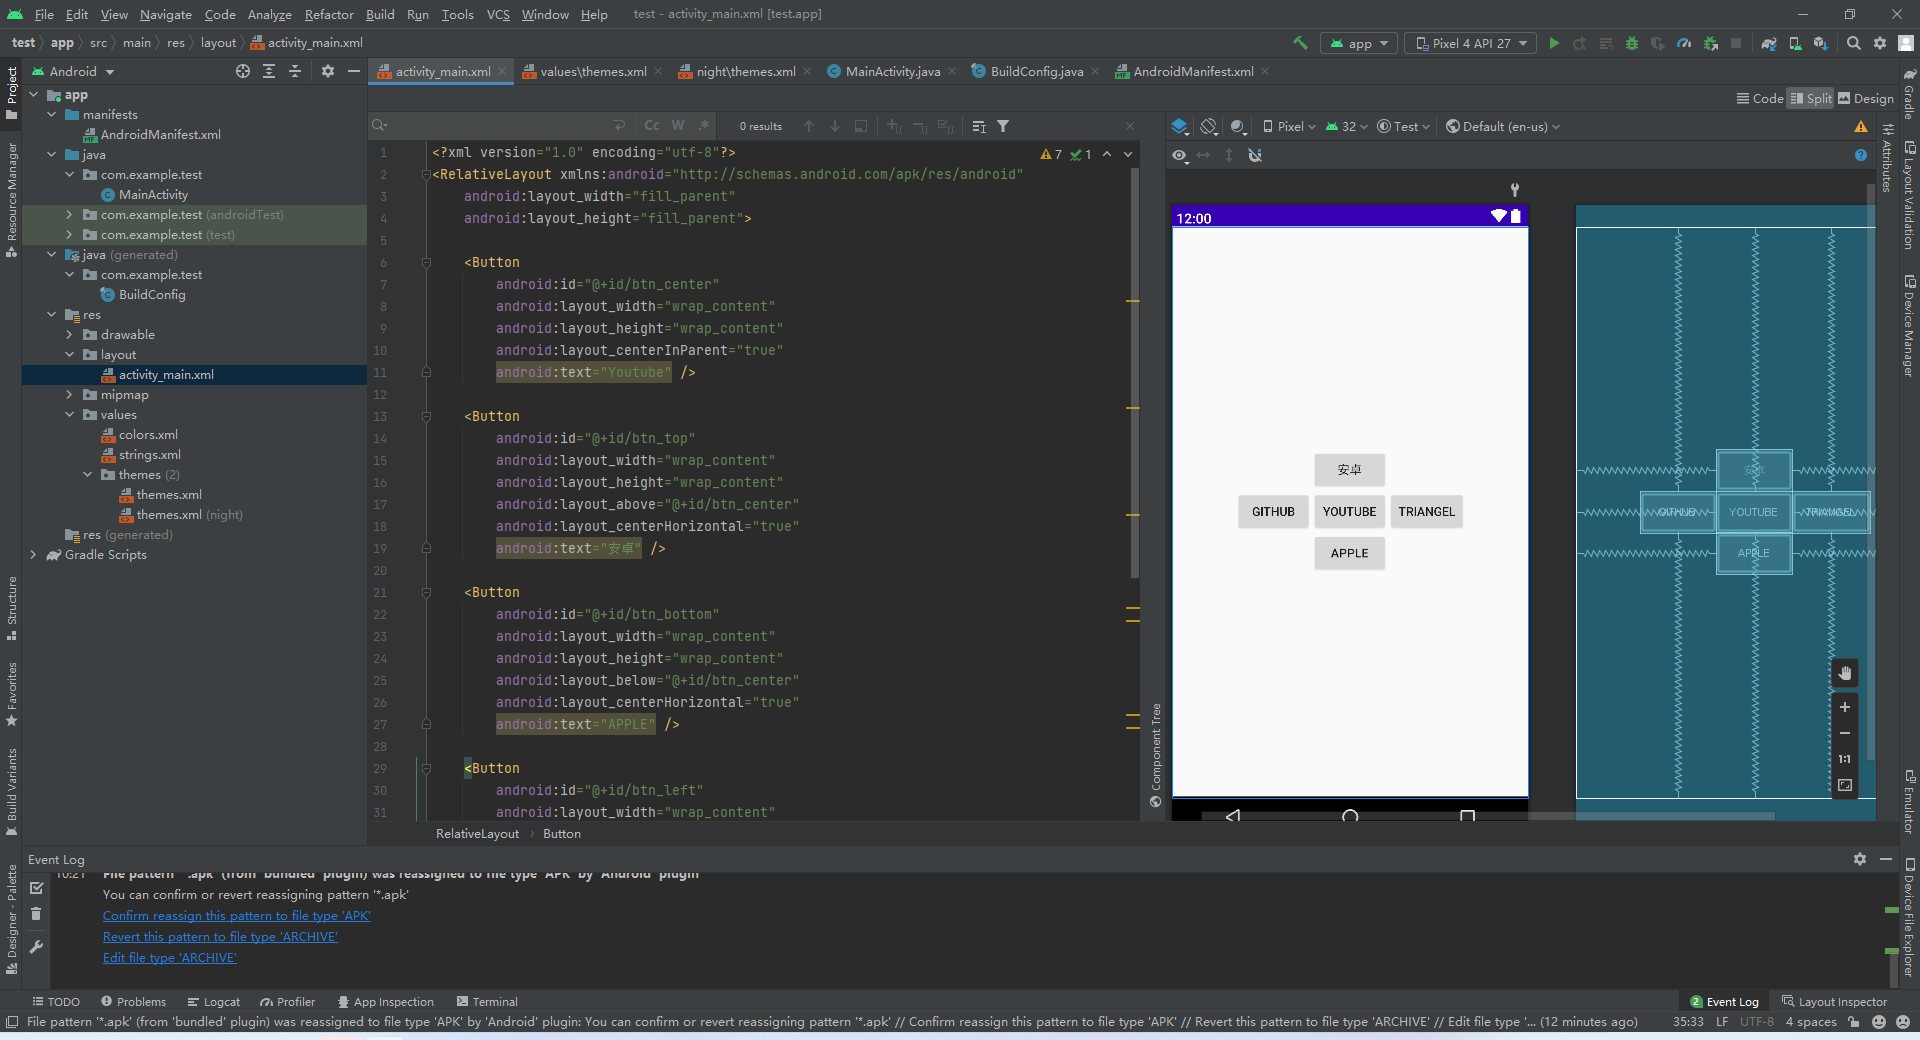This screenshot has height=1040, width=1920.
Task: Expand the drawable folder node
Action: pyautogui.click(x=69, y=334)
